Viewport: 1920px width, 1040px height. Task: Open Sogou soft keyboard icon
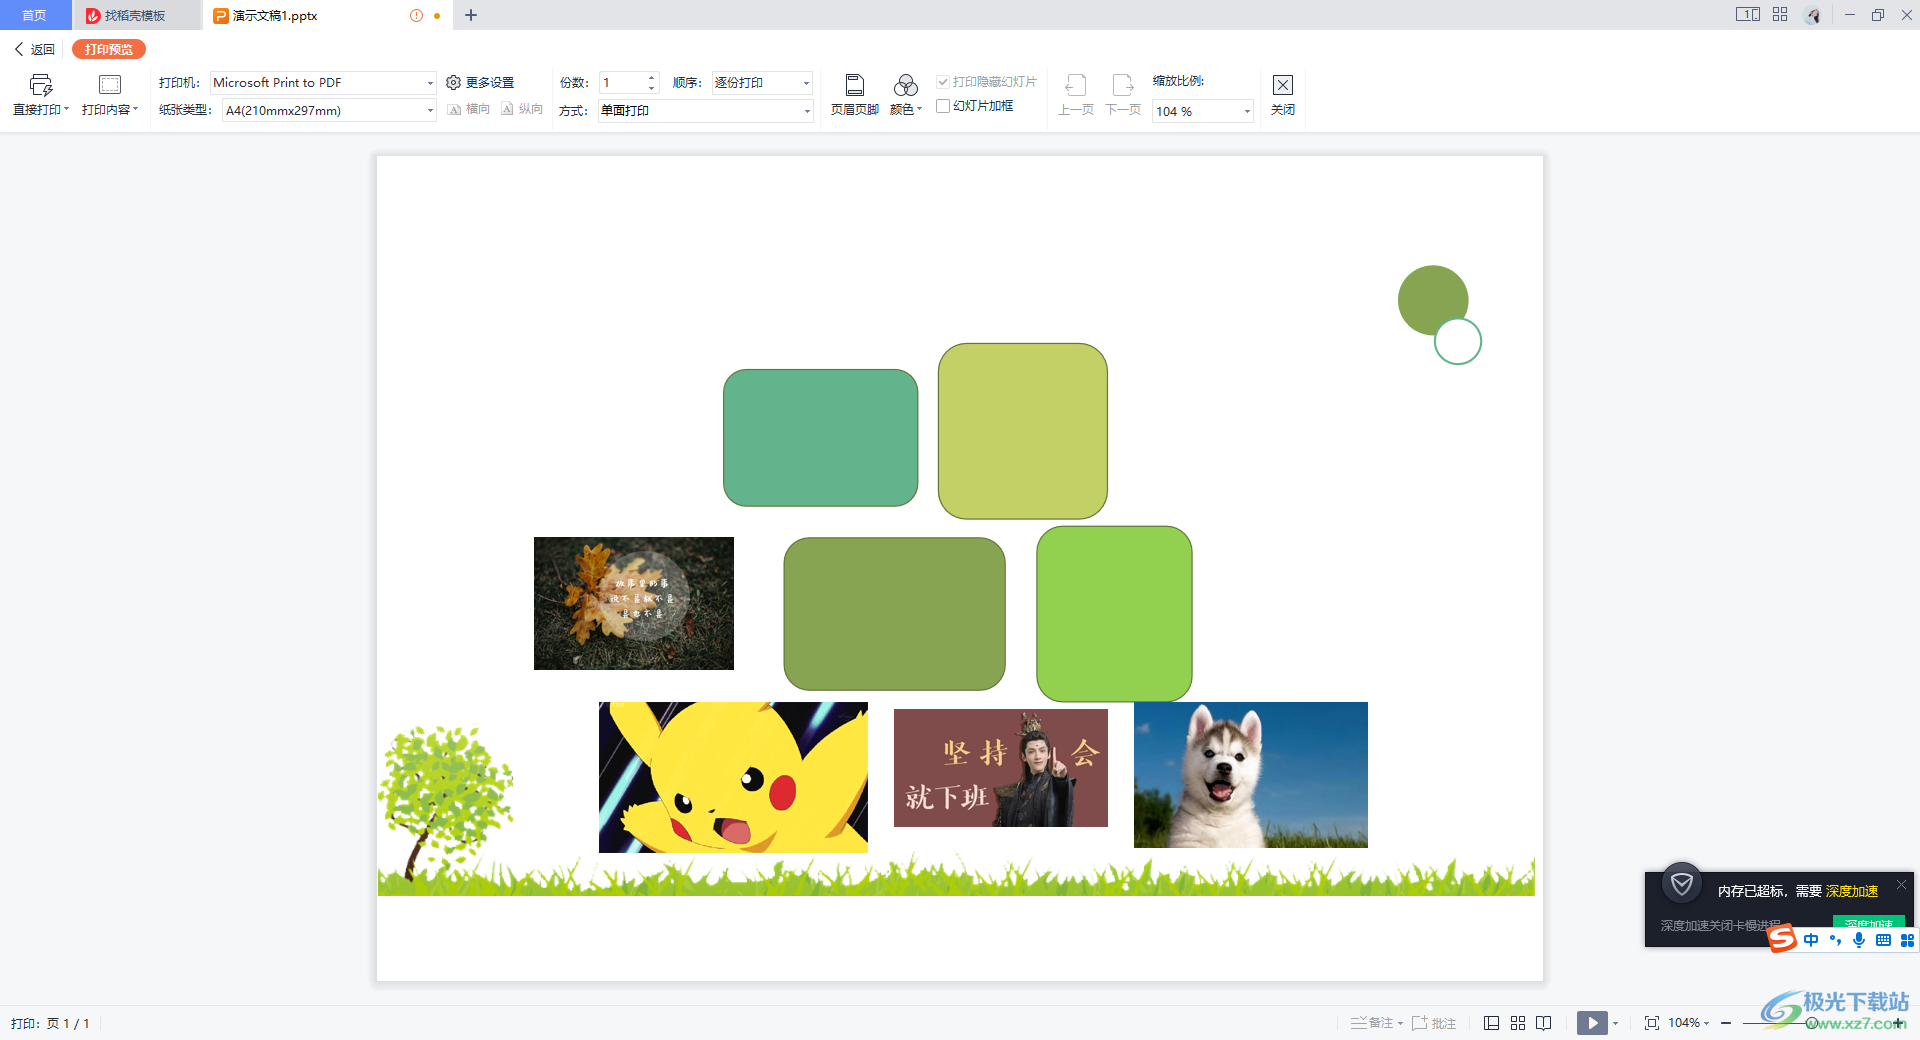click(1883, 940)
